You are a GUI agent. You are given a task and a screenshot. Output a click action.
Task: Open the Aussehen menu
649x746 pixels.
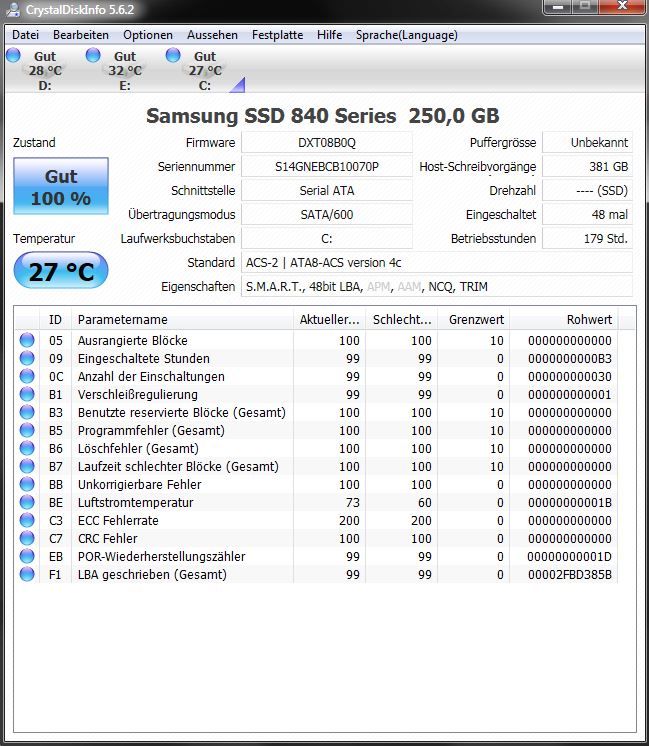(x=212, y=35)
